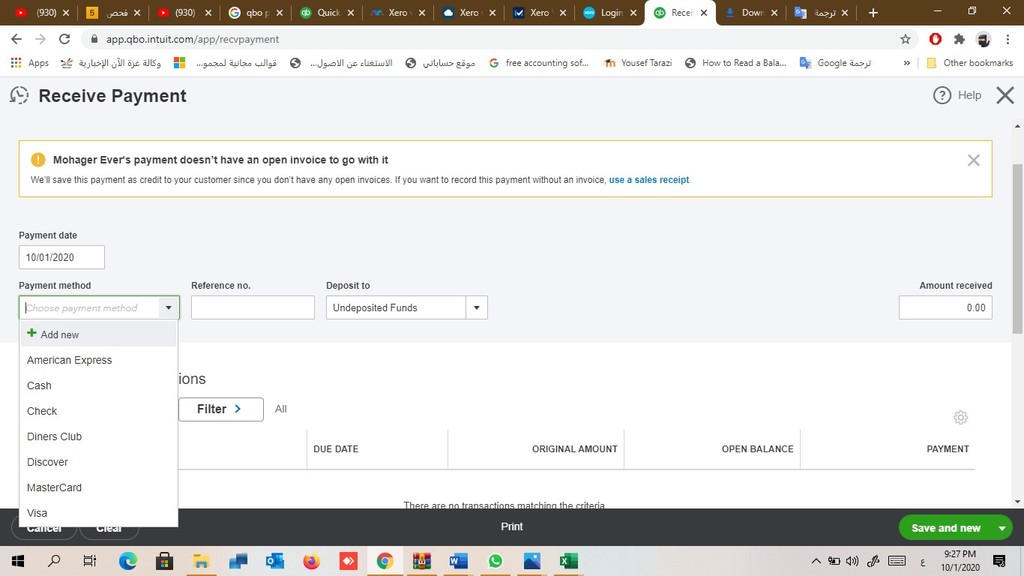Viewport: 1024px width, 576px height.
Task: Click the DUE DATE column header
Action: 336,449
